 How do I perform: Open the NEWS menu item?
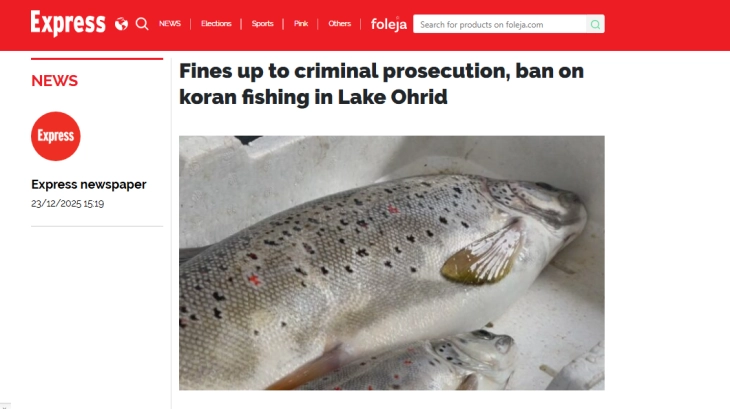170,24
